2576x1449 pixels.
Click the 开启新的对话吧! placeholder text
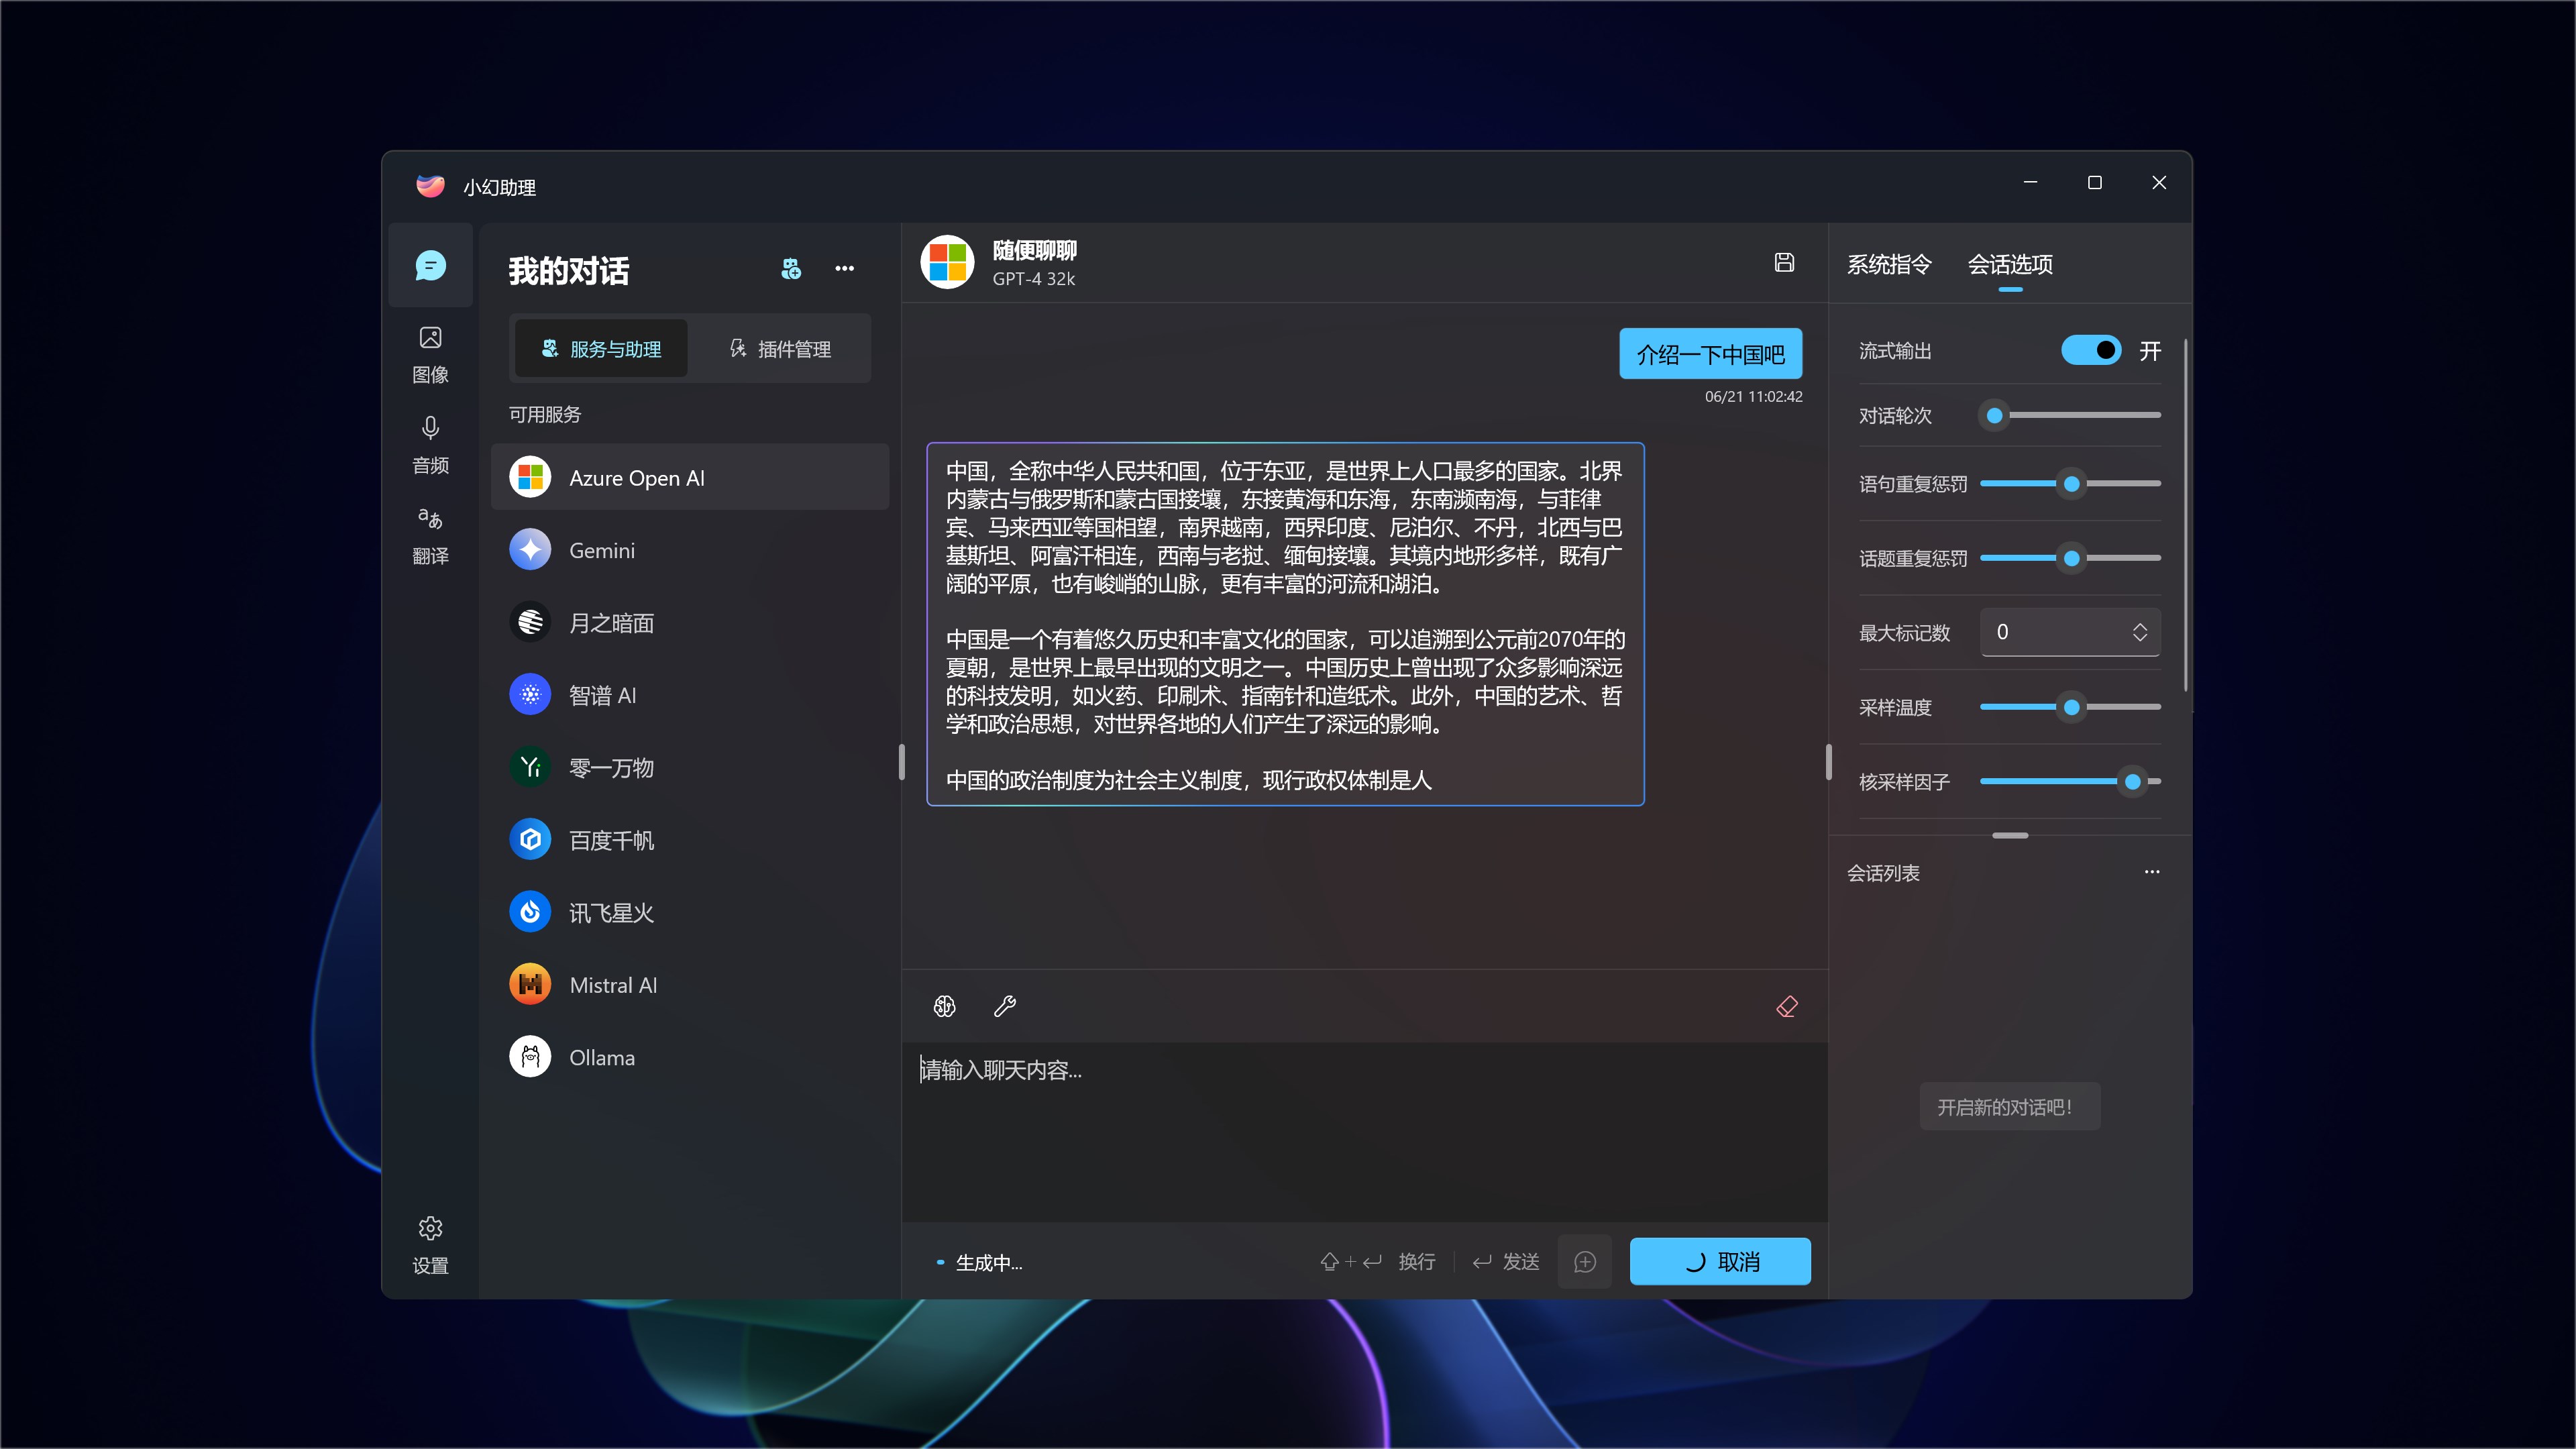coord(2005,1107)
